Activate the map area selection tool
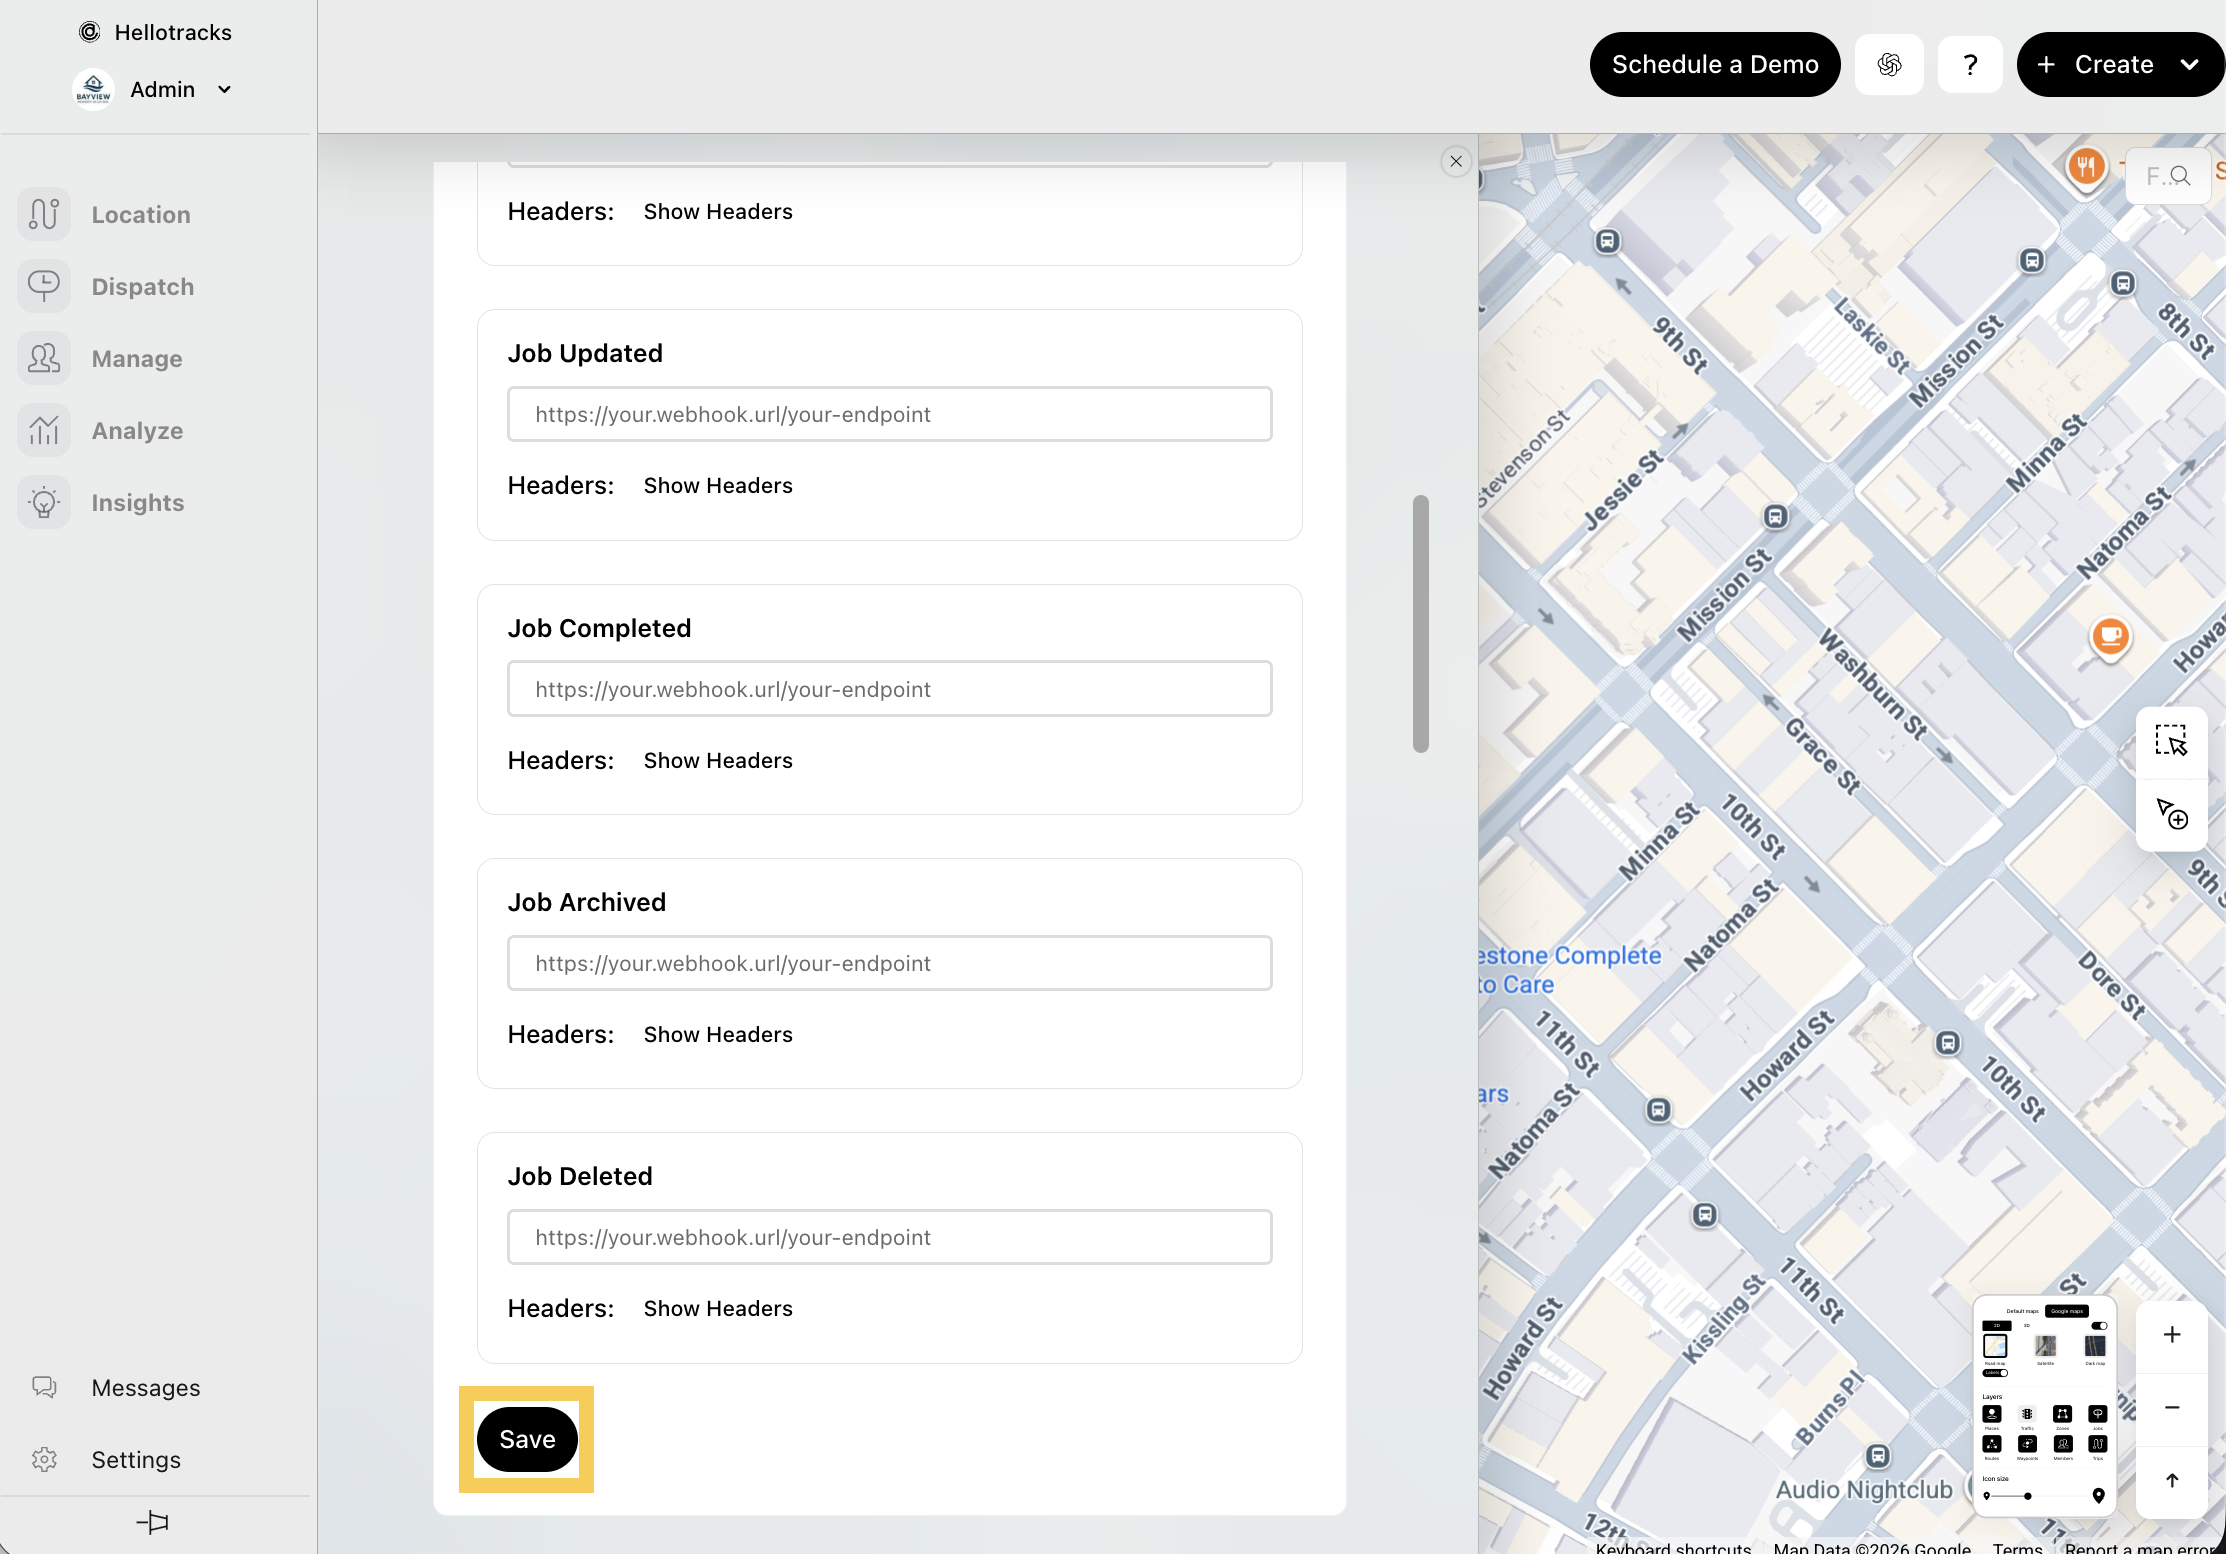The width and height of the screenshot is (2226, 1554). click(2171, 741)
